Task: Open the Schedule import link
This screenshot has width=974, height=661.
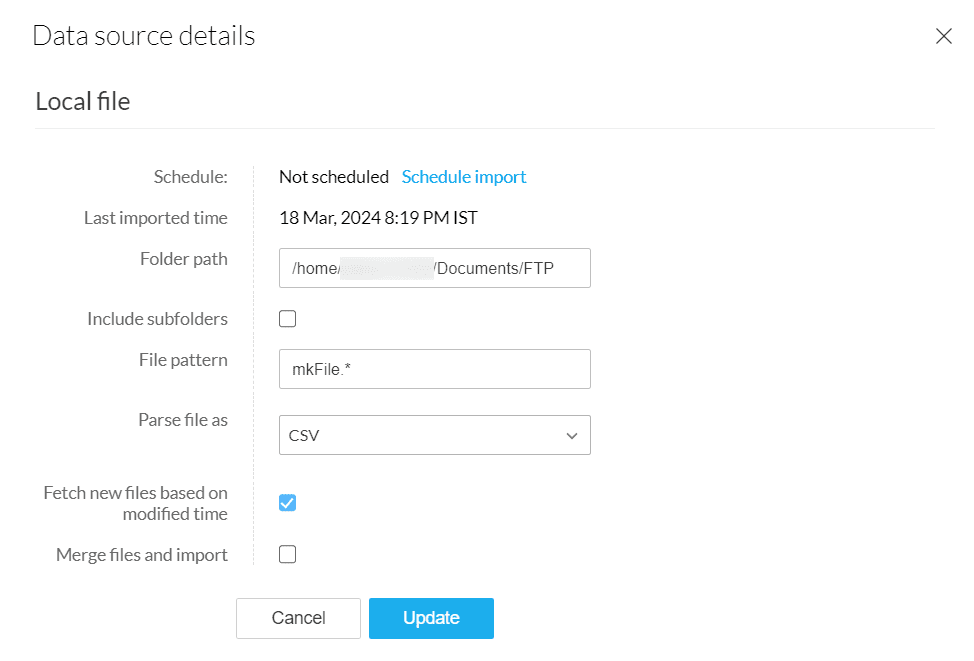Action: (x=464, y=177)
